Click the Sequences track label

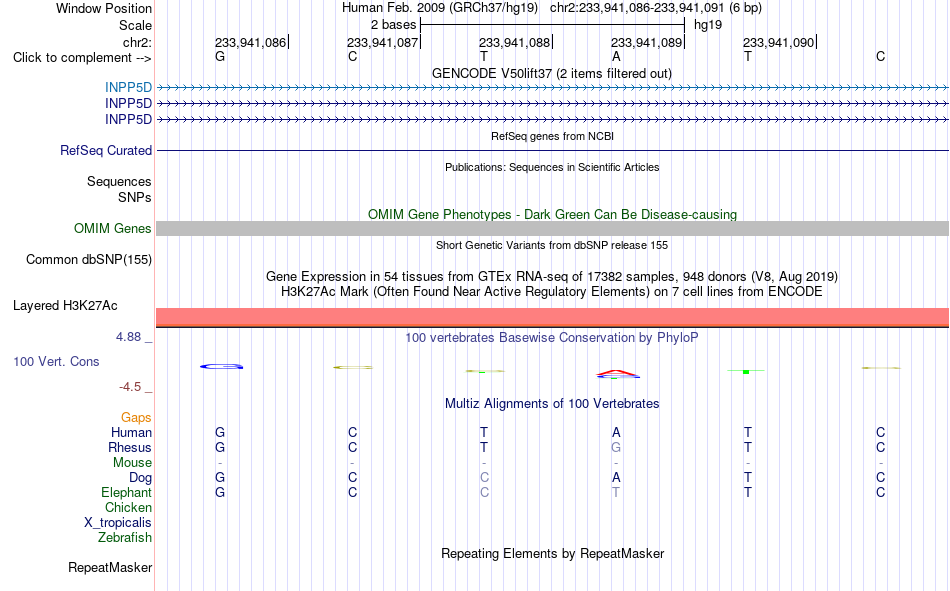click(119, 182)
